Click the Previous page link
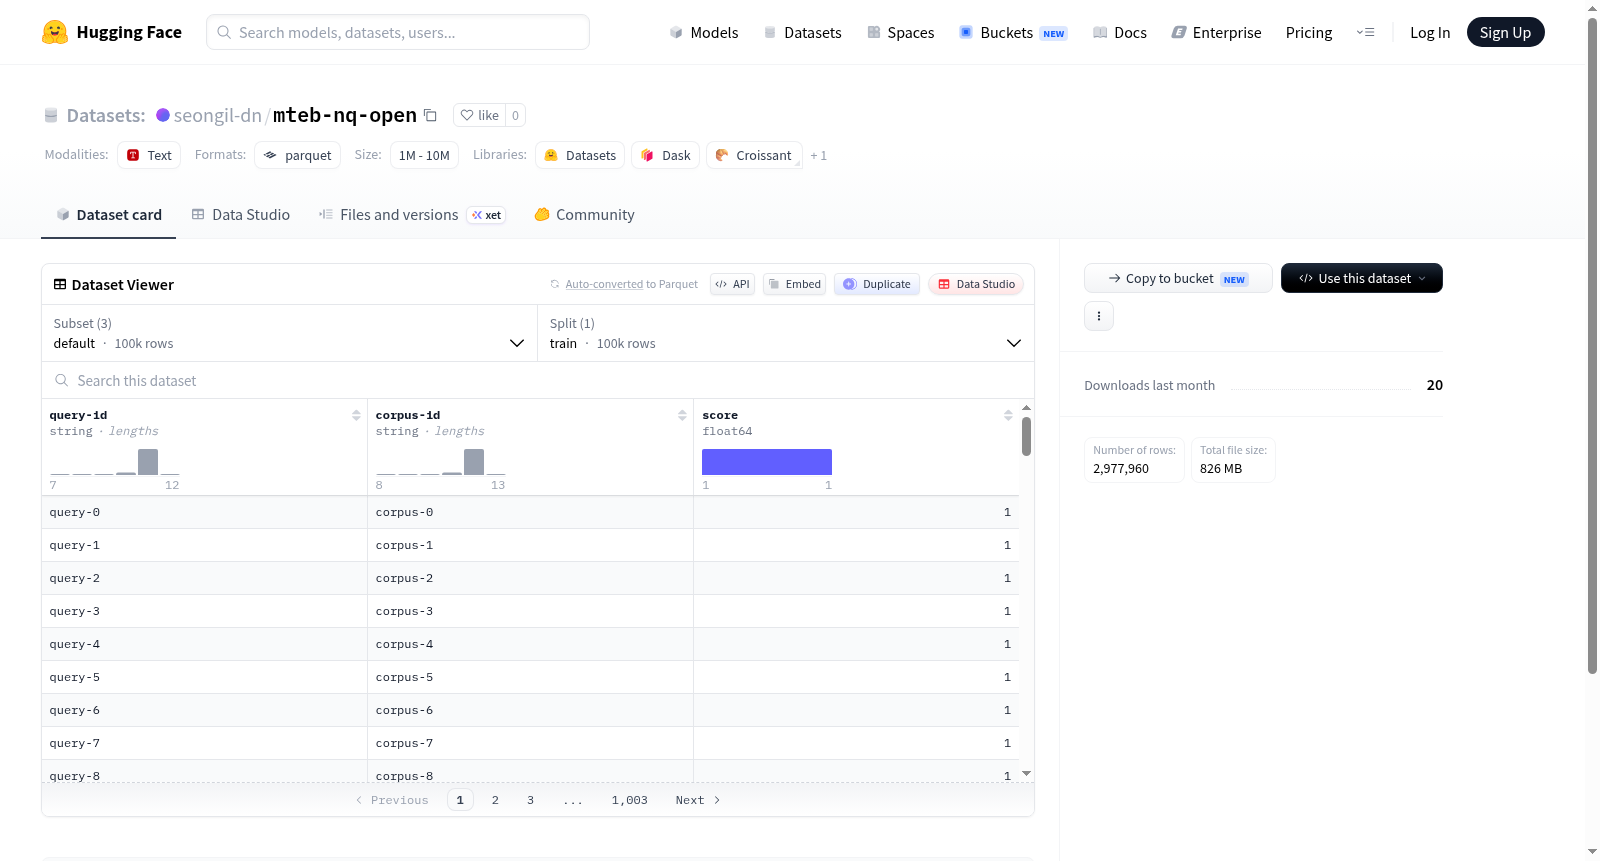1600x861 pixels. coord(392,800)
